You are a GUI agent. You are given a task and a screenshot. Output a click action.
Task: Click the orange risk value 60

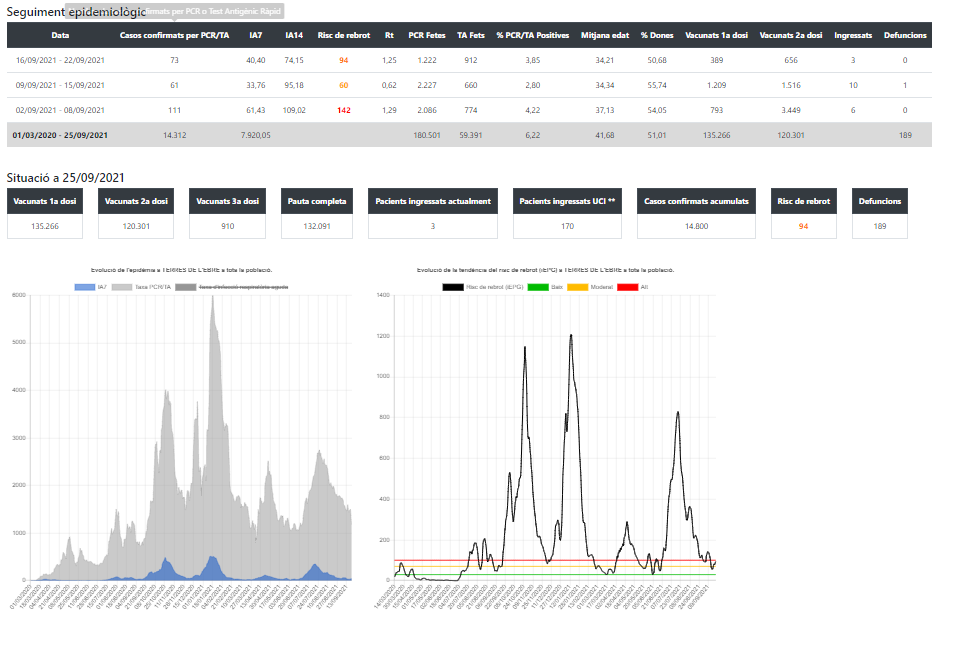point(344,85)
